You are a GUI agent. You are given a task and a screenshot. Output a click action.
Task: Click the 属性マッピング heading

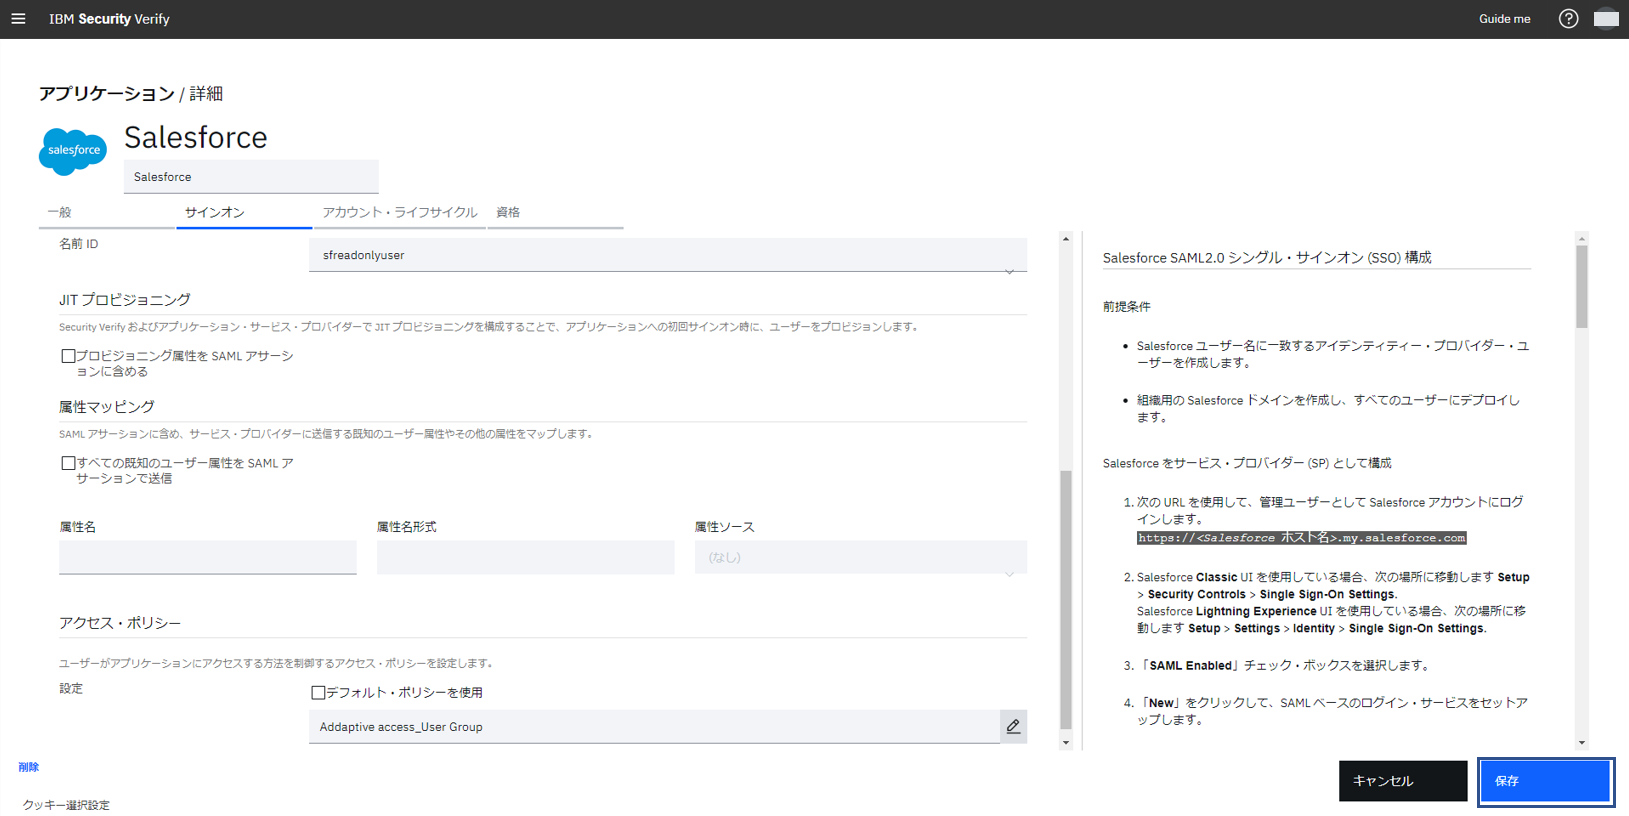[x=107, y=407]
